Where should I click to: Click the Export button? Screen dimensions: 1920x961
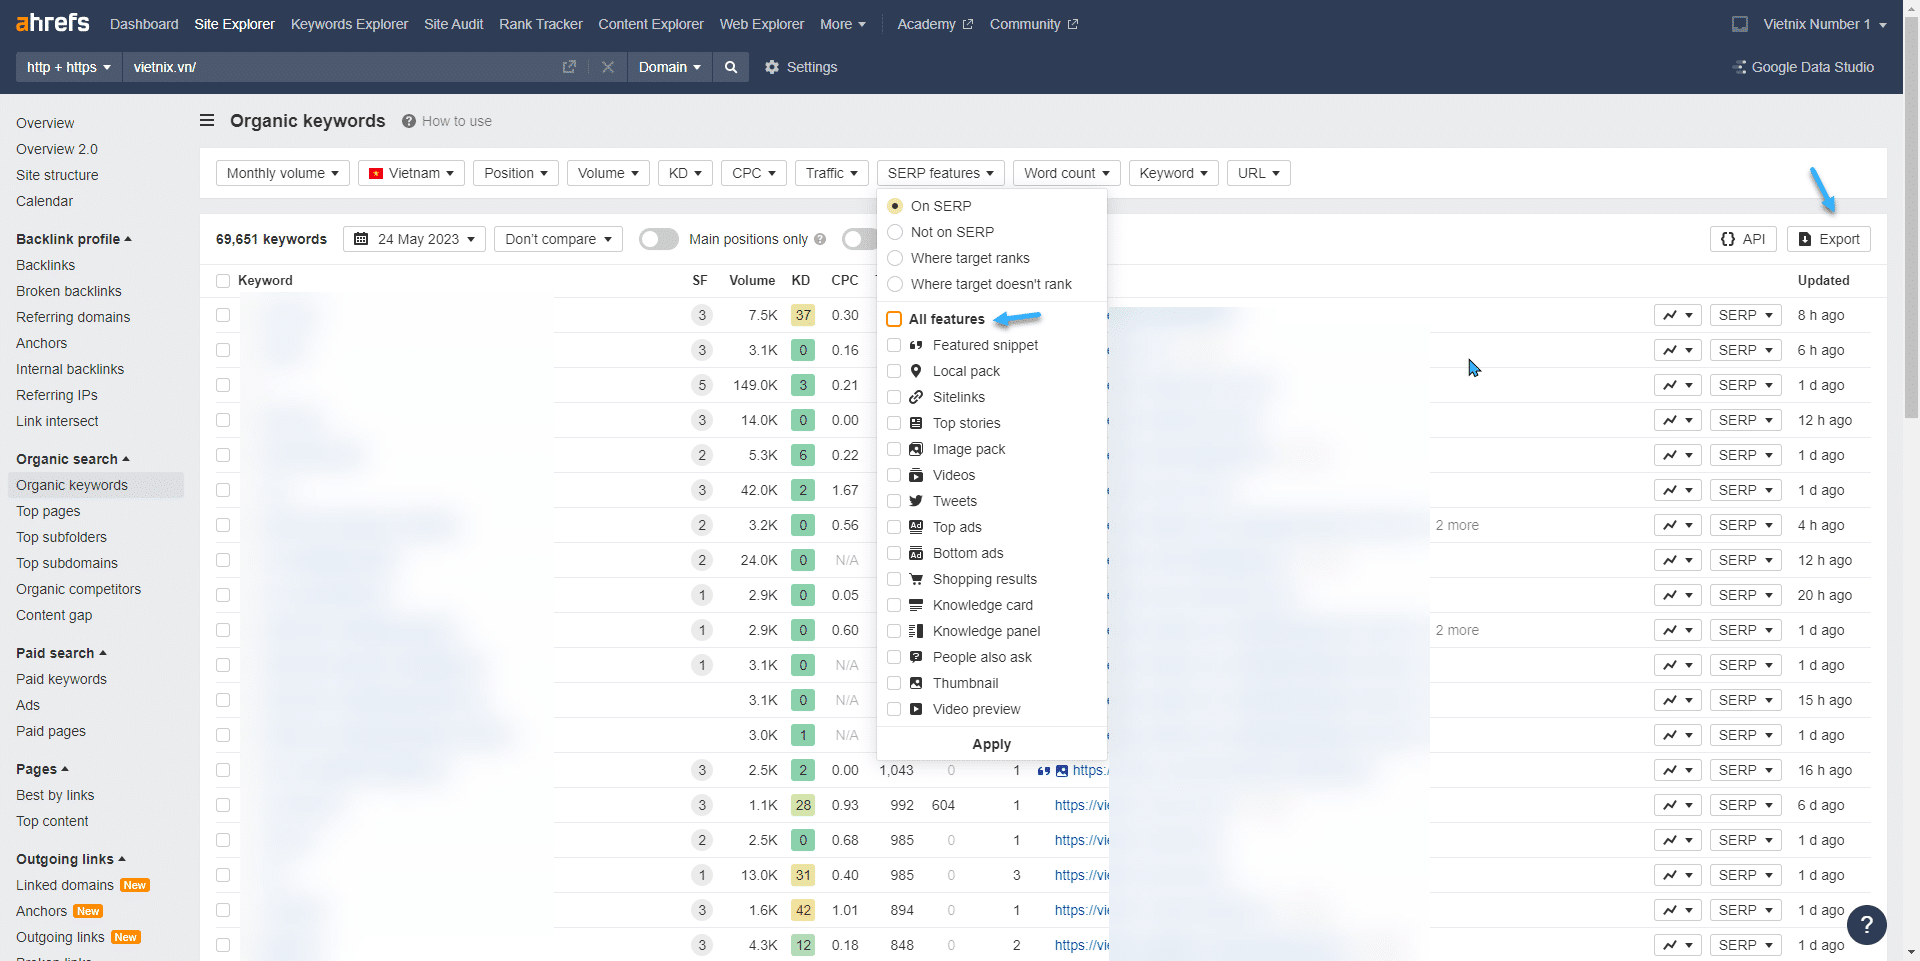coord(1829,239)
